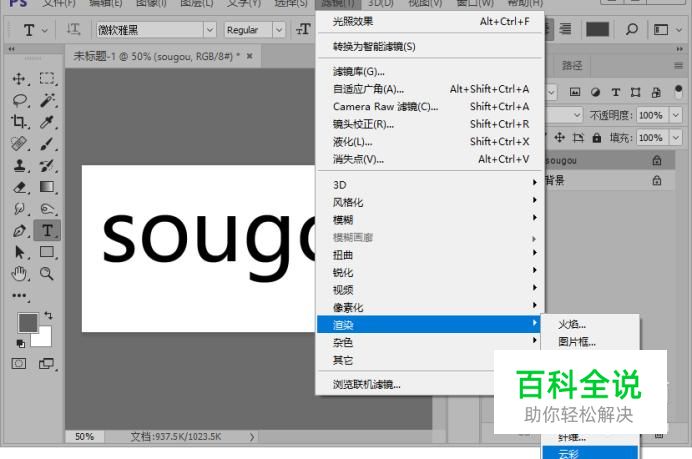Screen dimensions: 692x459
Task: Click the background color swatch
Action: (x=45, y=338)
